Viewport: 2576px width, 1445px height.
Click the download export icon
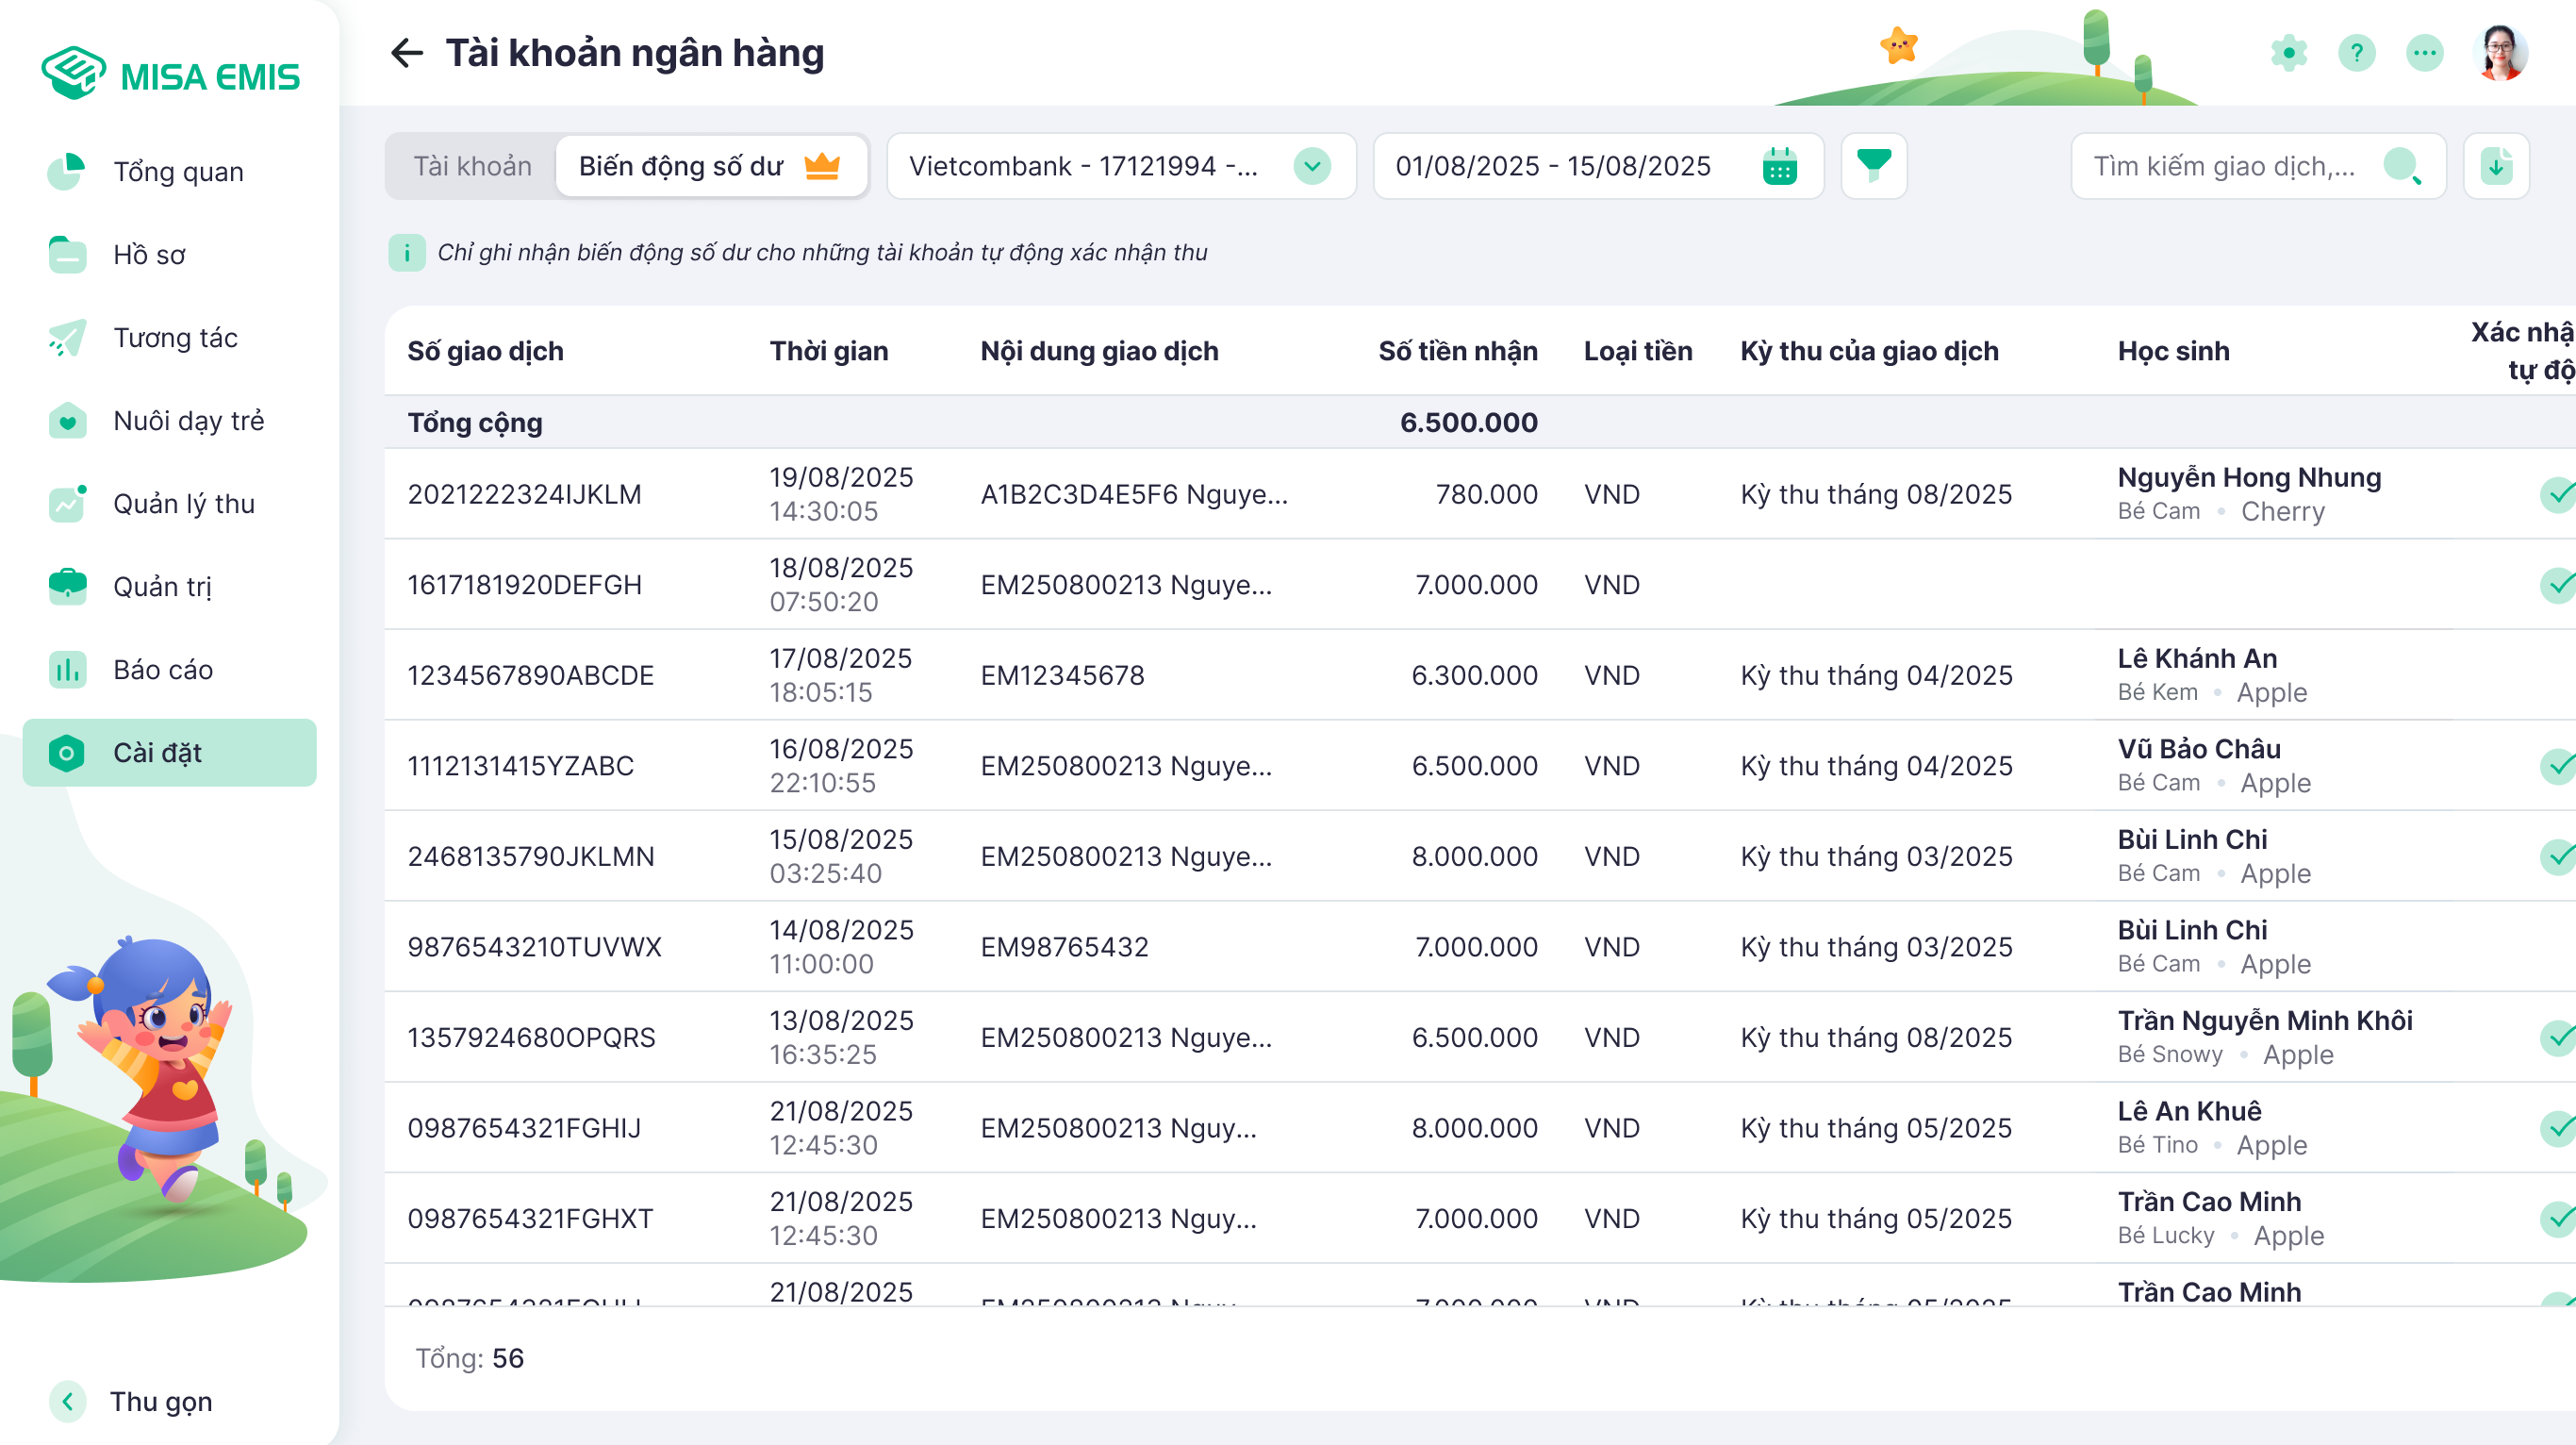[2495, 166]
